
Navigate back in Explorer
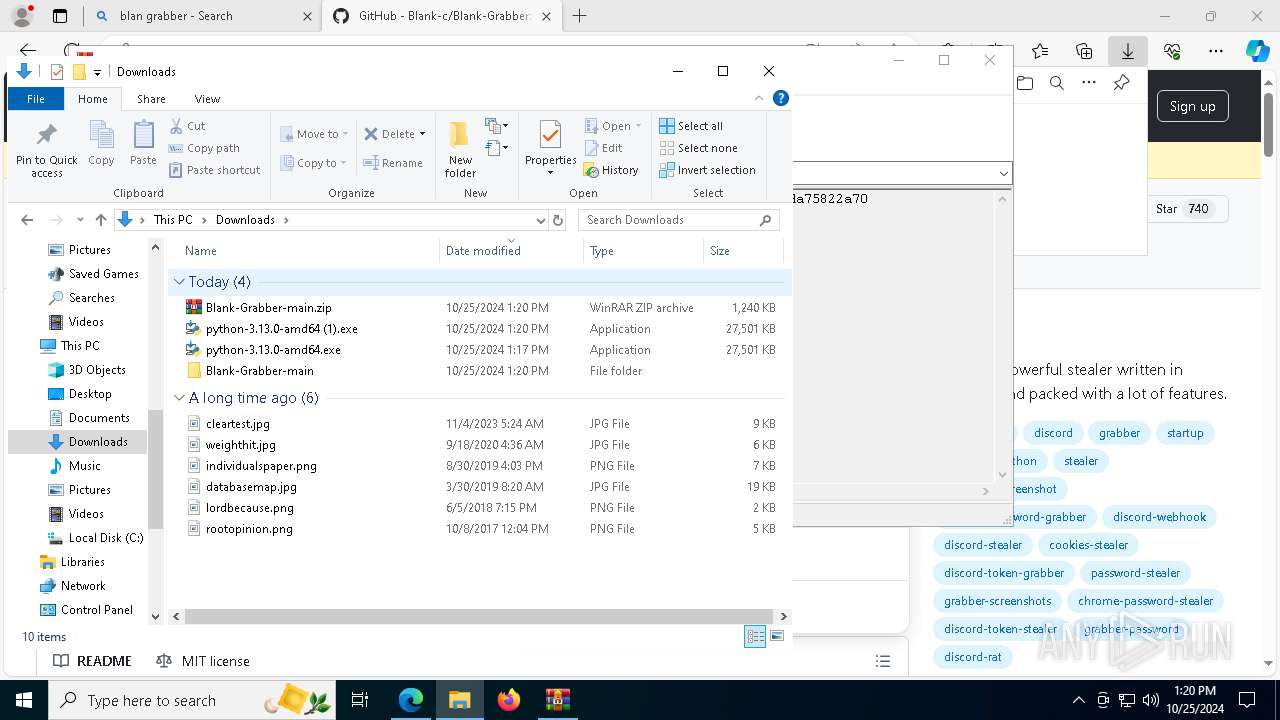[27, 220]
